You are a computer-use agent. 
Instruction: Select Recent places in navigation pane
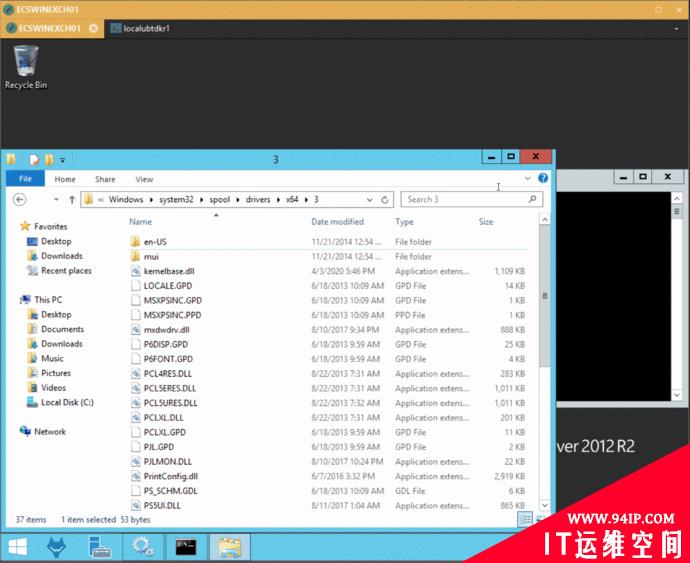tap(66, 271)
